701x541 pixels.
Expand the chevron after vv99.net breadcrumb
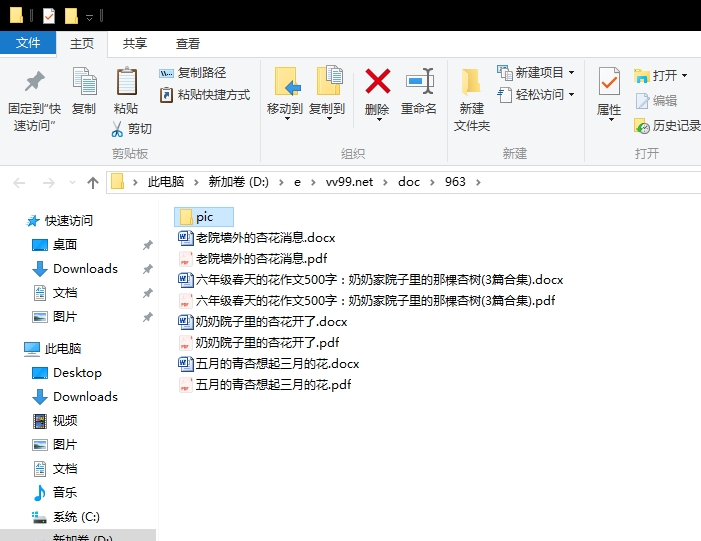tap(385, 182)
